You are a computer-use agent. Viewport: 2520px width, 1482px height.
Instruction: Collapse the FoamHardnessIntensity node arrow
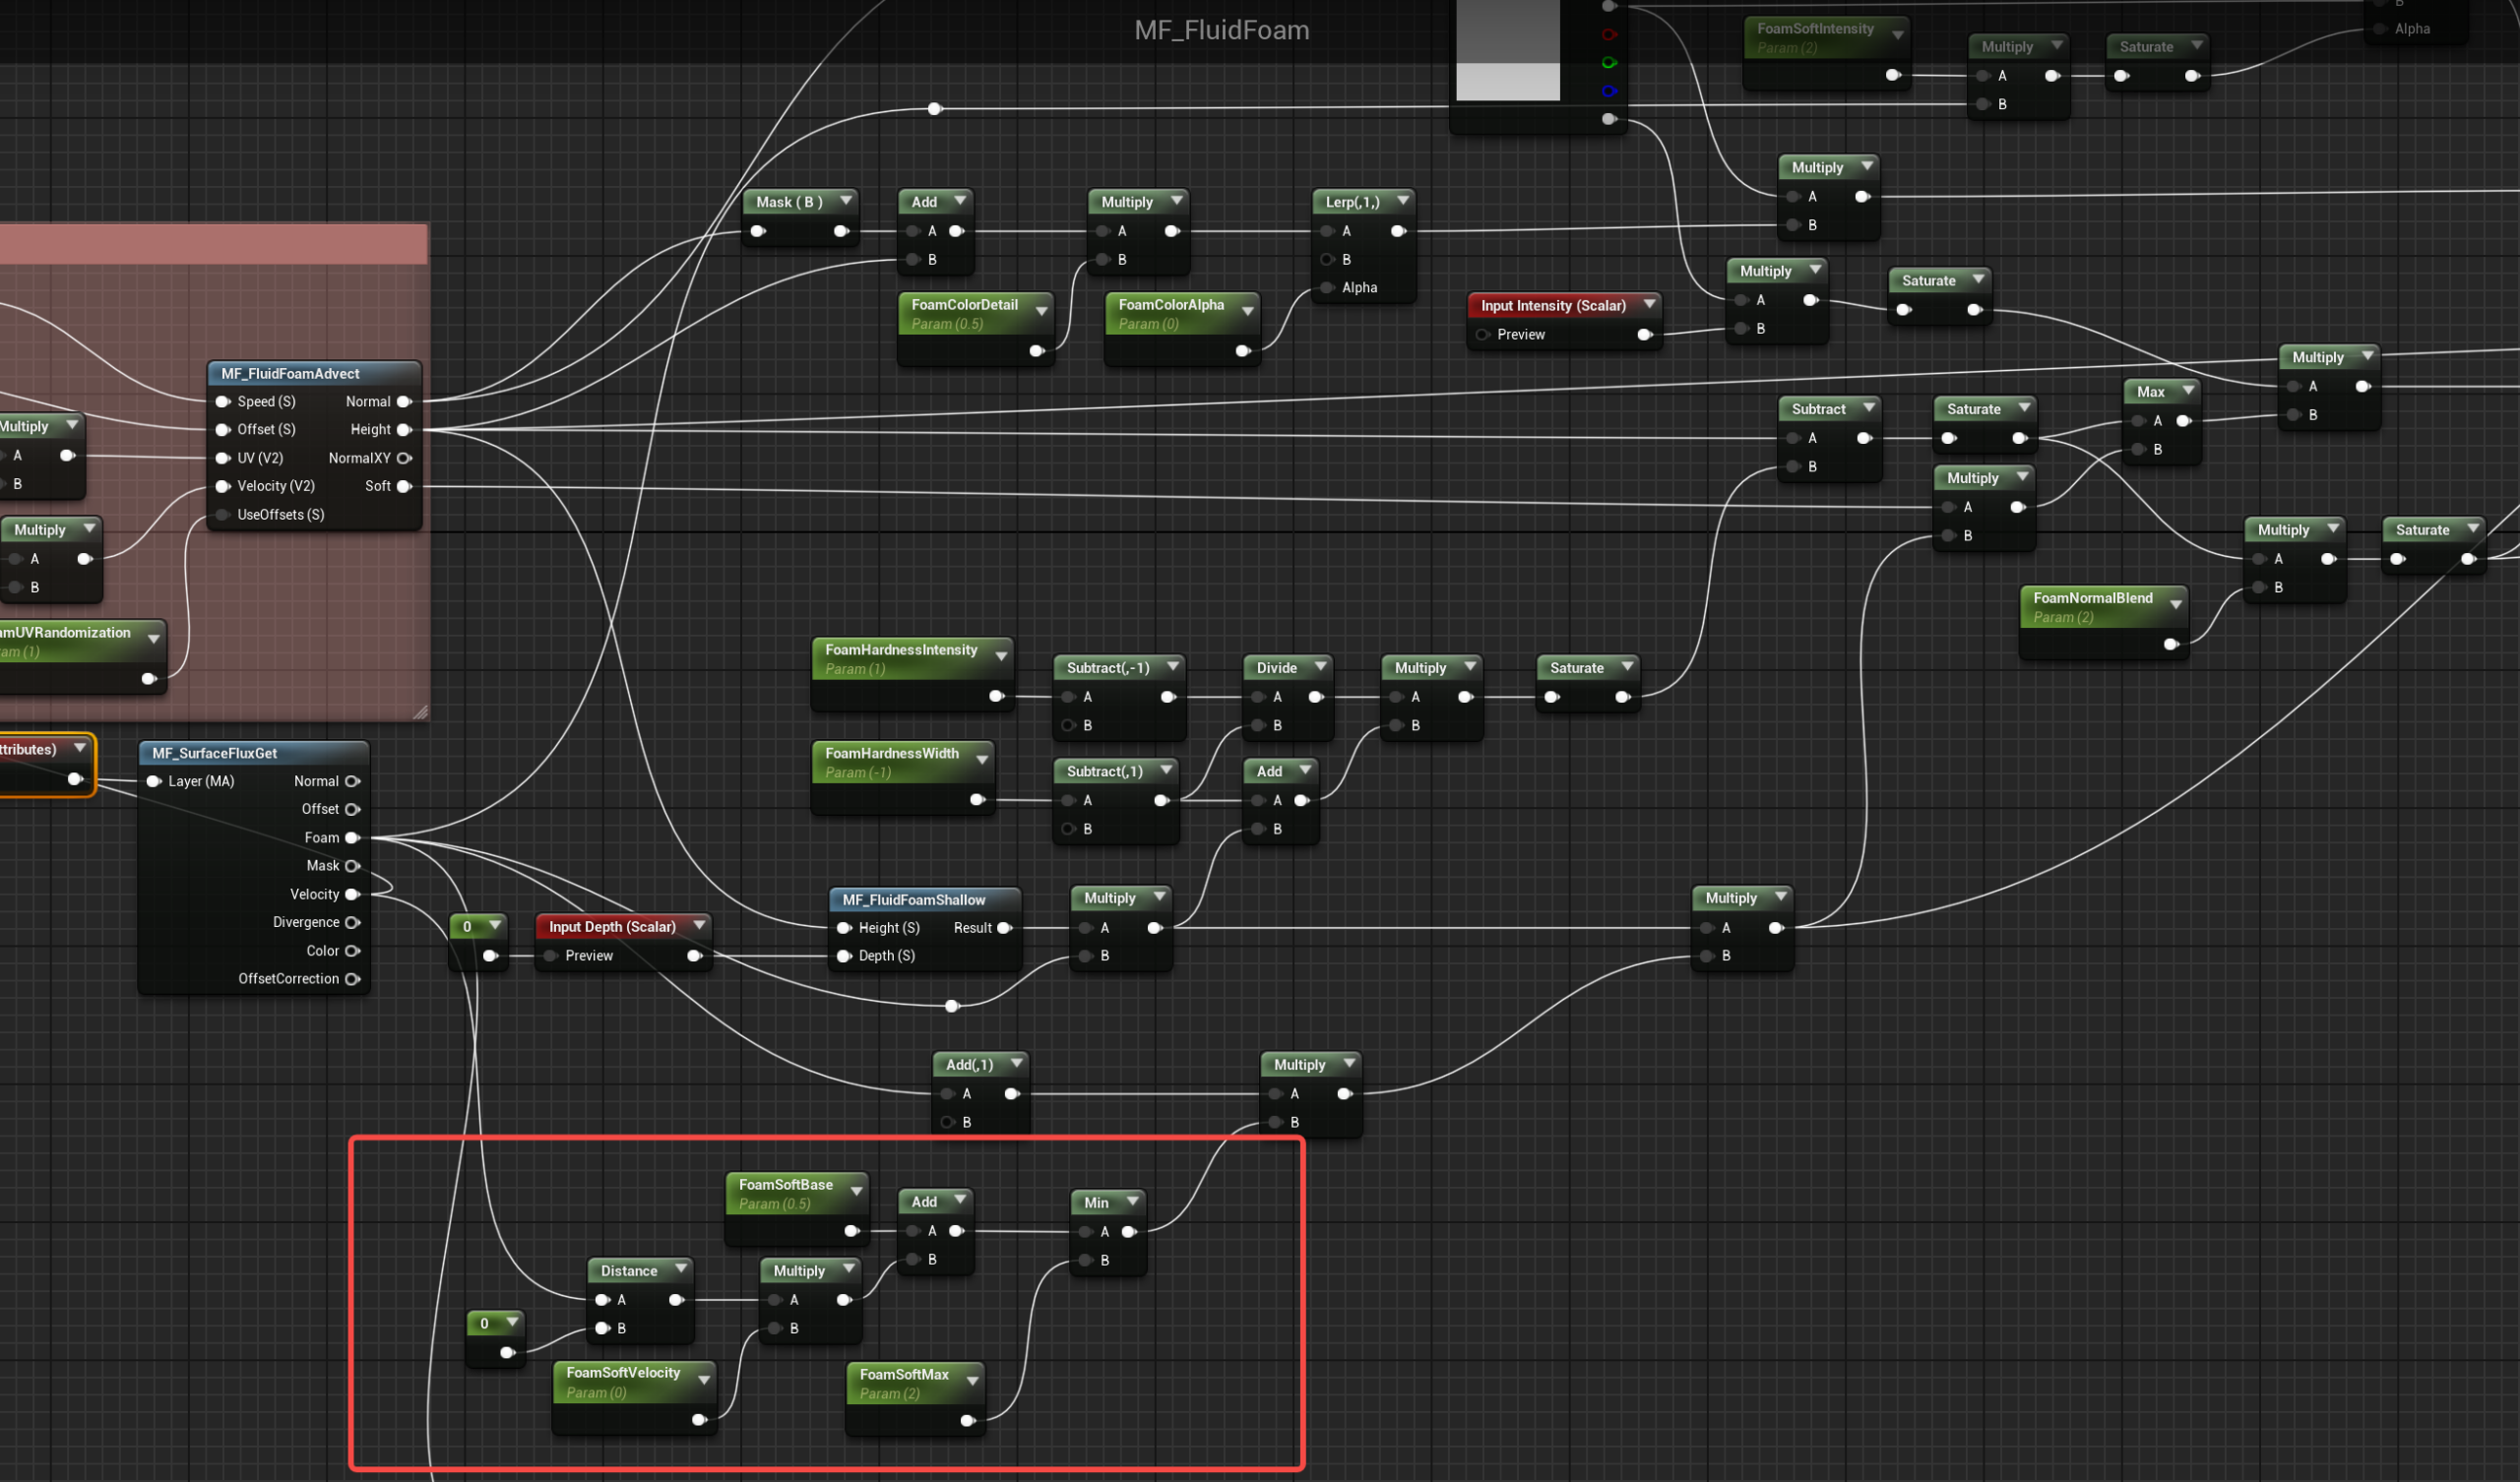(x=1001, y=656)
